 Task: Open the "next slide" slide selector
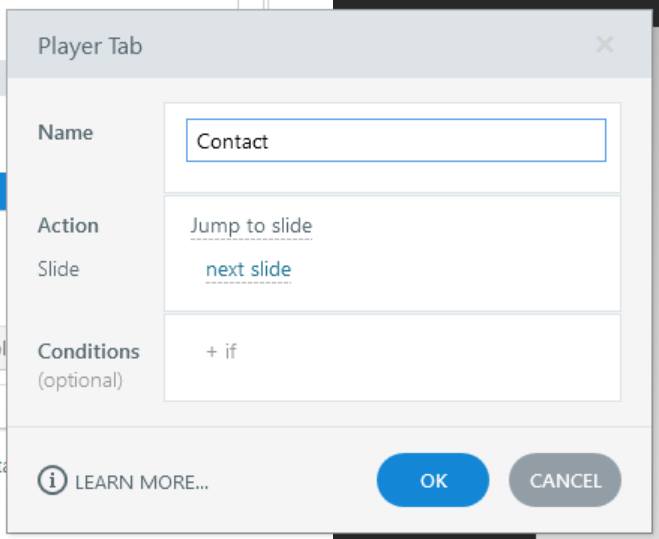click(248, 270)
